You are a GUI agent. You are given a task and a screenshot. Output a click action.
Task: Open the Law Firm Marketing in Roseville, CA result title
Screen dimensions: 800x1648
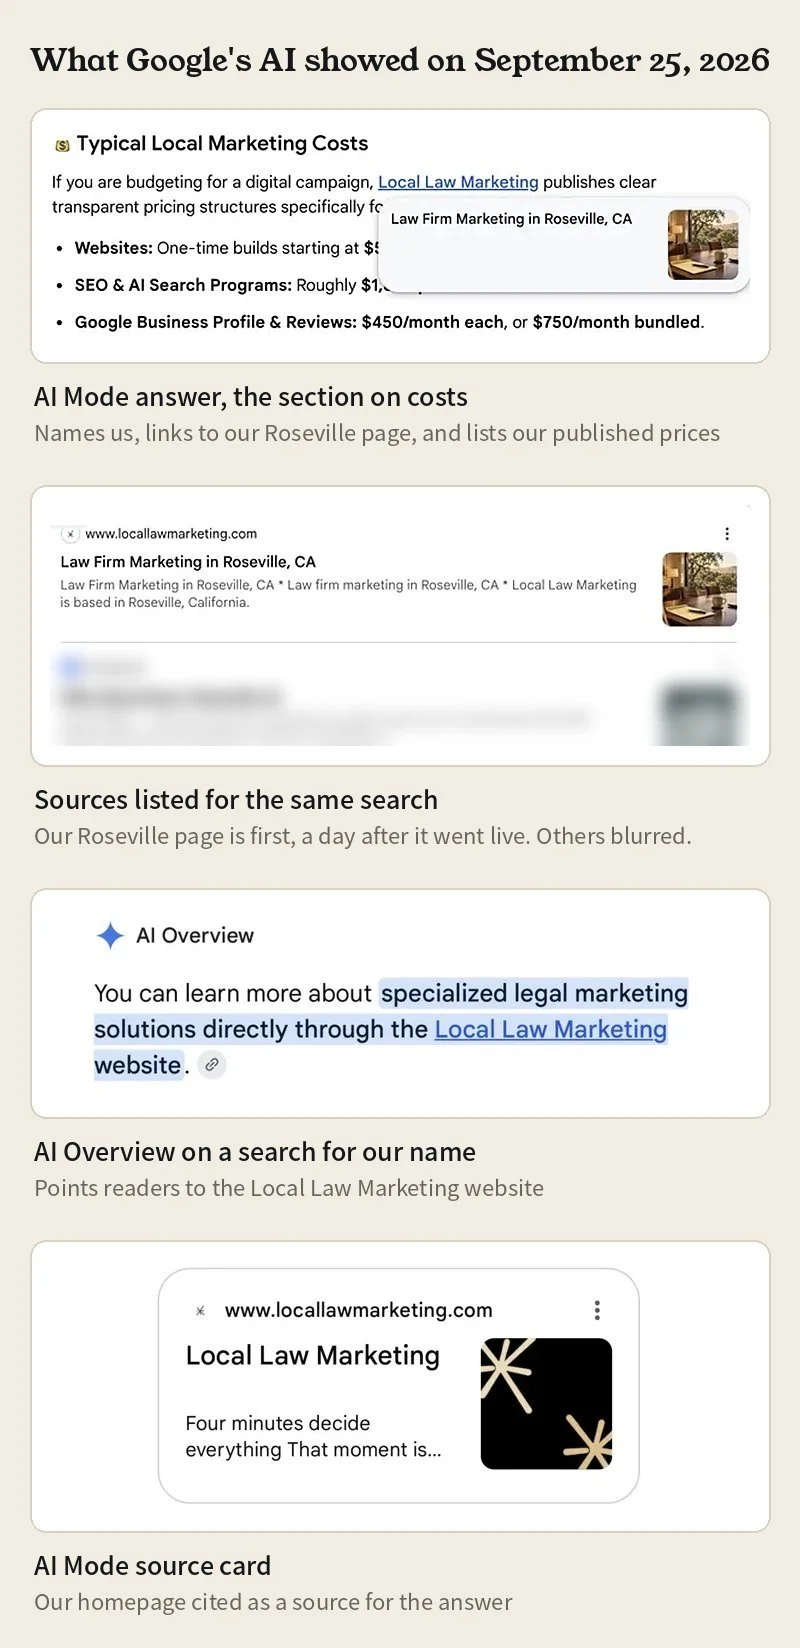click(x=188, y=562)
